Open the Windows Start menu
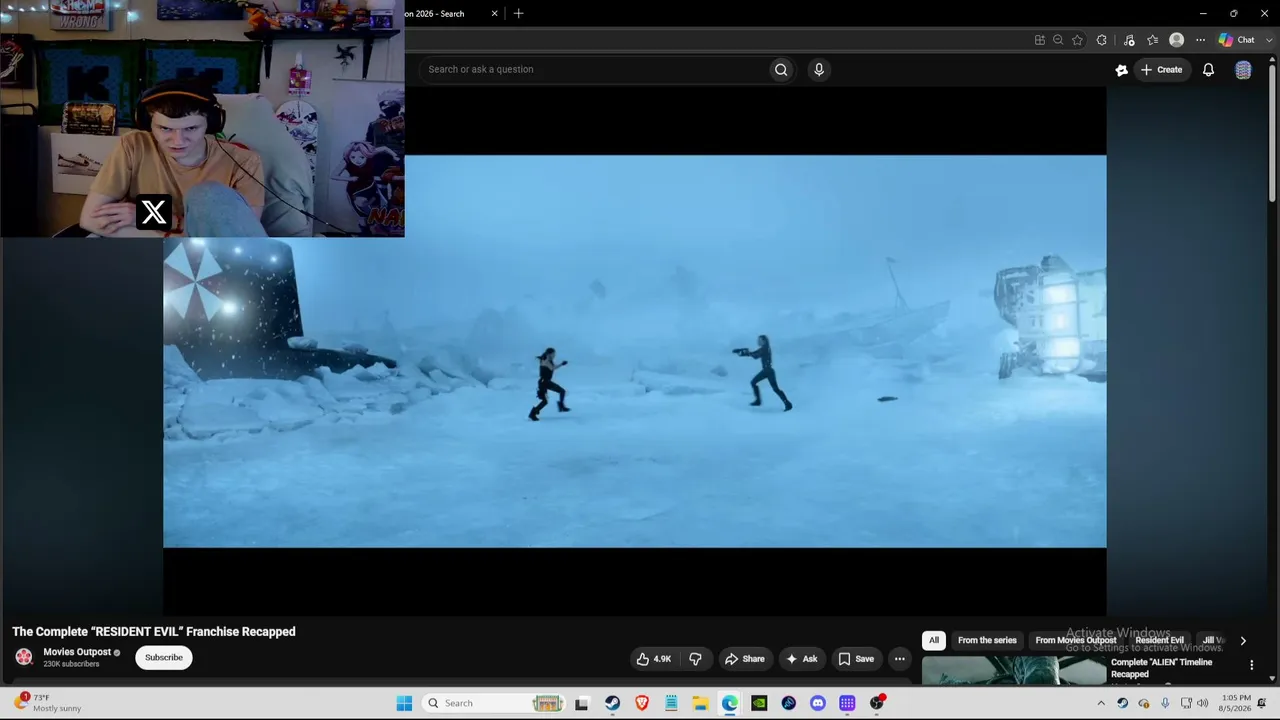This screenshot has height=720, width=1280. [404, 703]
